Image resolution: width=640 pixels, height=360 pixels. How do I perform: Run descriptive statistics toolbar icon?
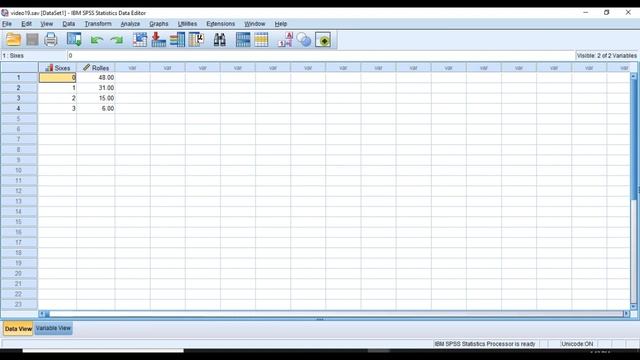click(196, 40)
